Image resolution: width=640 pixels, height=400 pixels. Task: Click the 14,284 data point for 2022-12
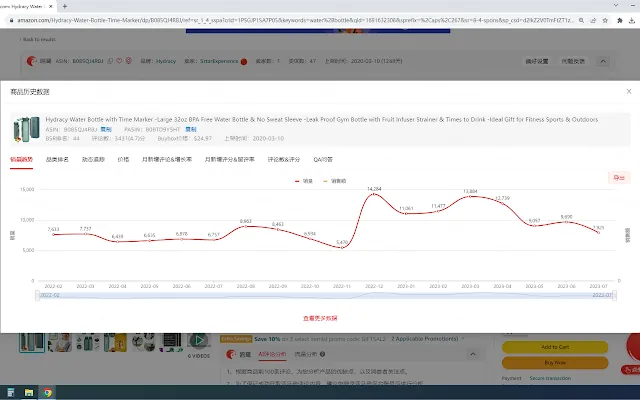click(374, 194)
